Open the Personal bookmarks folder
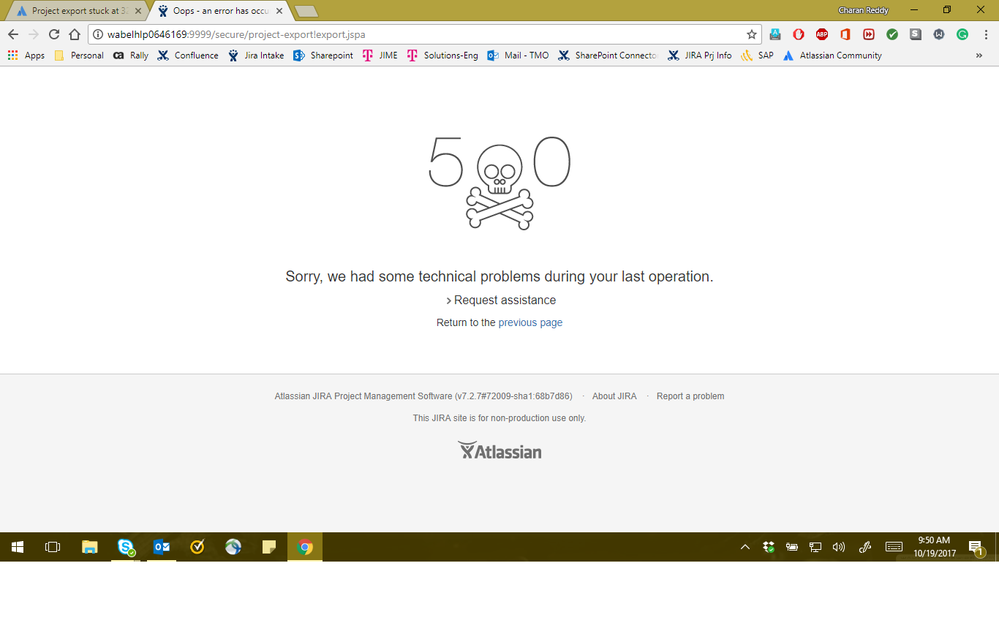The height and width of the screenshot is (639, 999). click(79, 55)
